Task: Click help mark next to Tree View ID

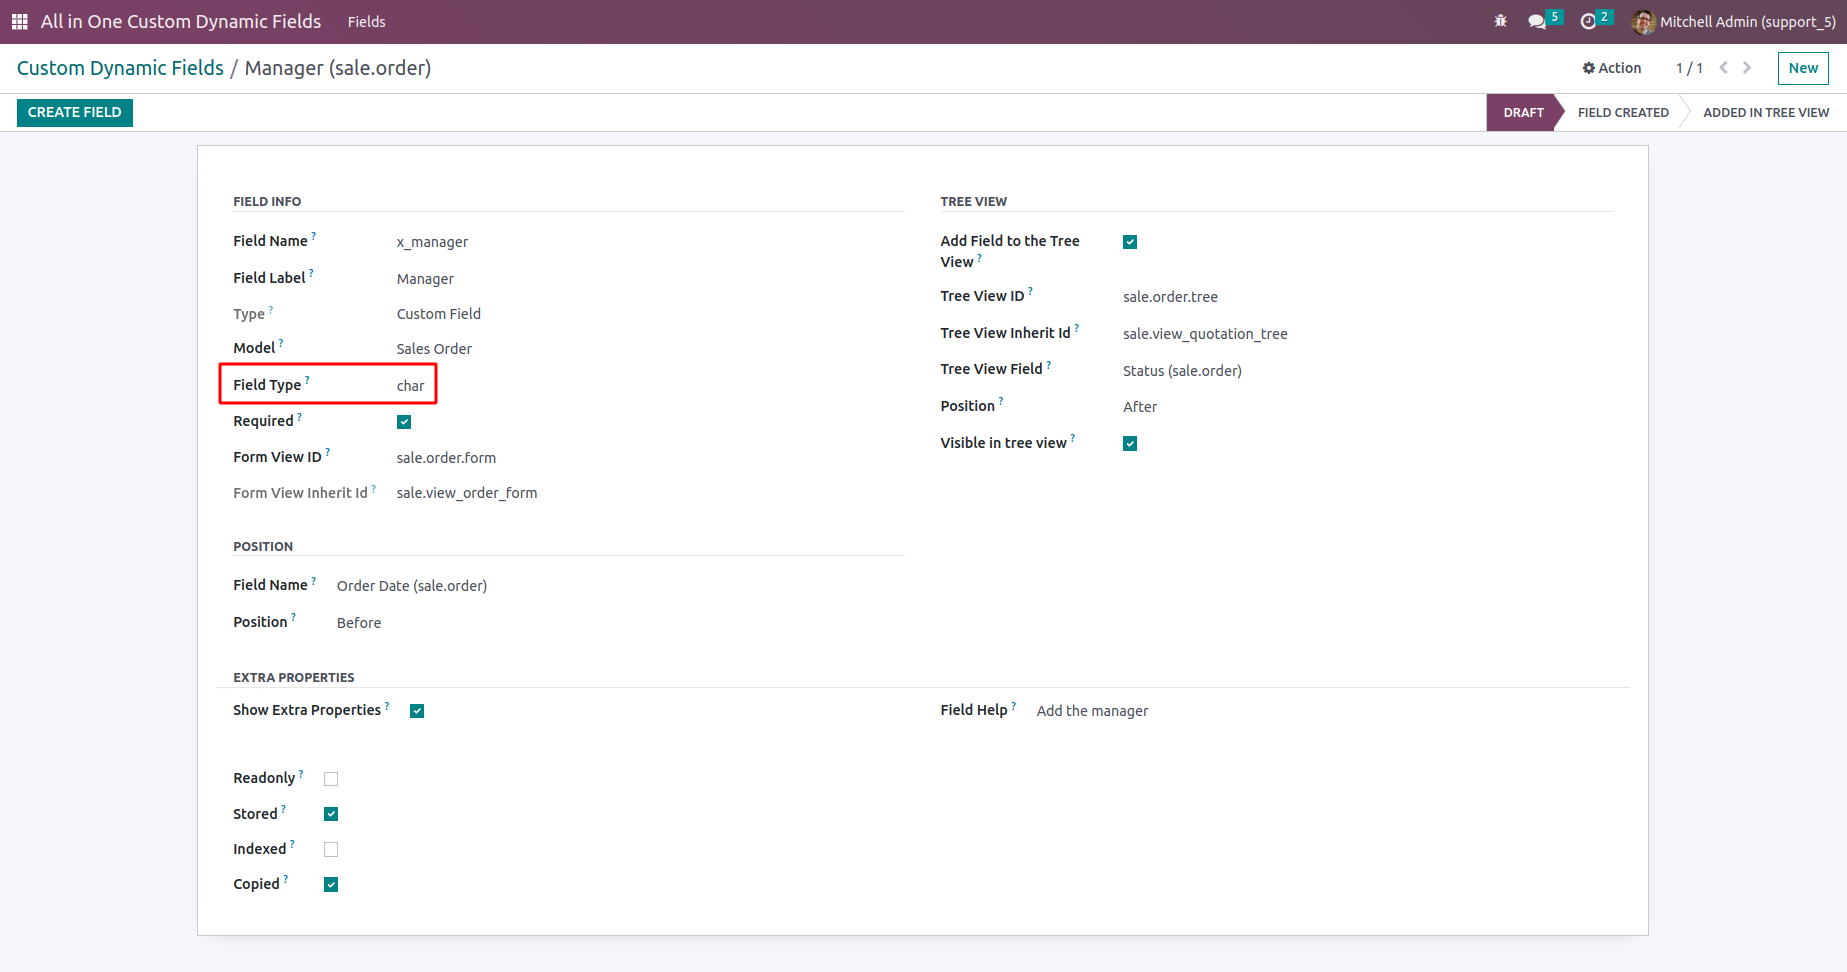Action: pos(1031,291)
